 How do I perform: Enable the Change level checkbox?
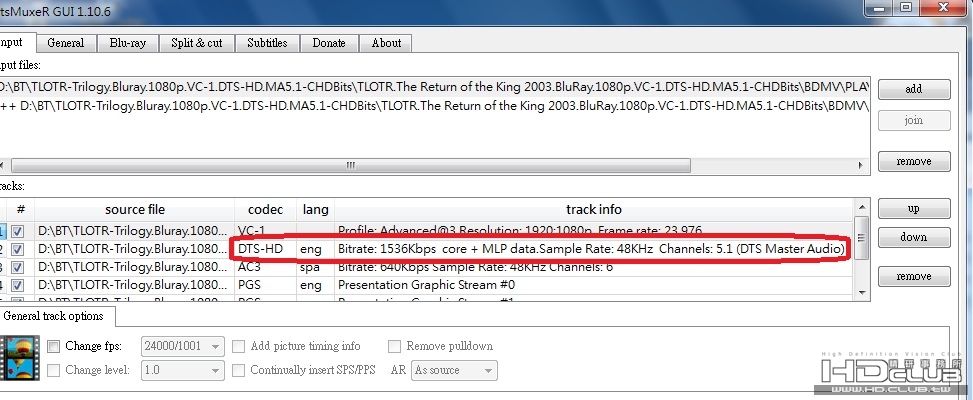(54, 370)
